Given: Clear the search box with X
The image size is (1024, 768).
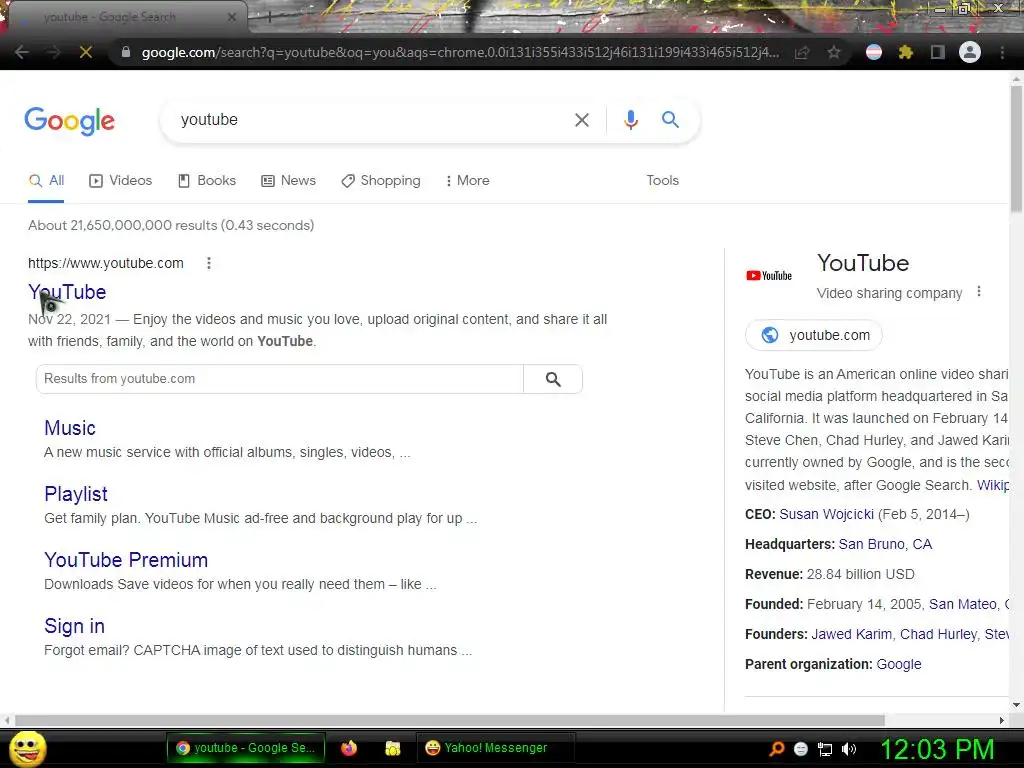Looking at the screenshot, I should 581,120.
